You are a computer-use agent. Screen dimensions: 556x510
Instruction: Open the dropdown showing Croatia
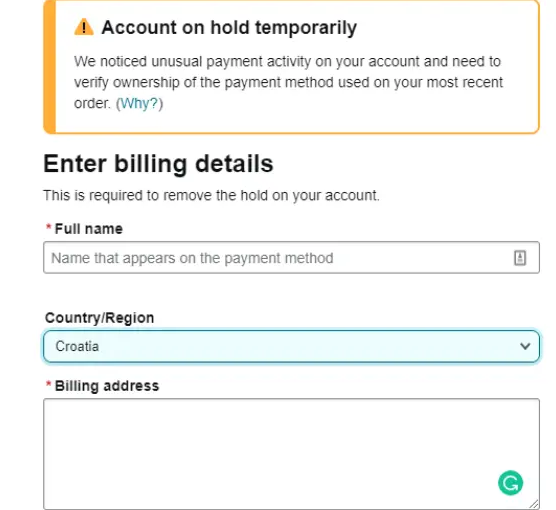[291, 346]
